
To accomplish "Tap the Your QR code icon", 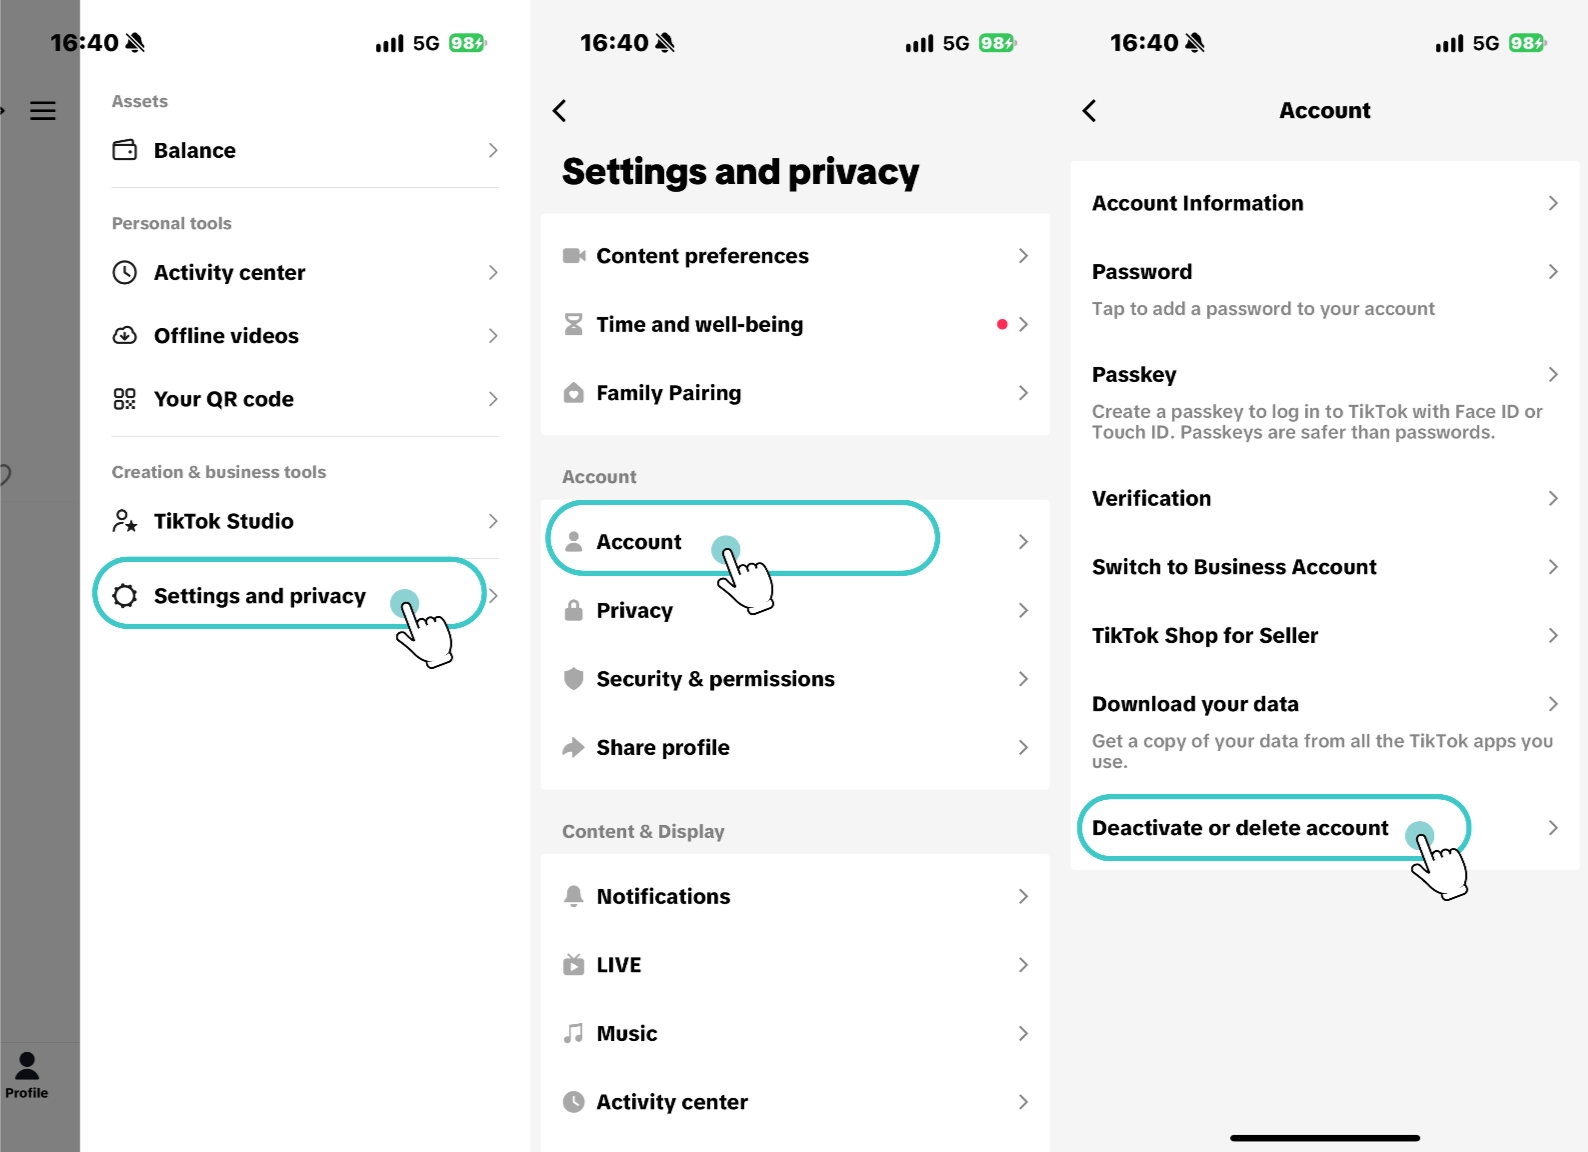I will pyautogui.click(x=125, y=399).
